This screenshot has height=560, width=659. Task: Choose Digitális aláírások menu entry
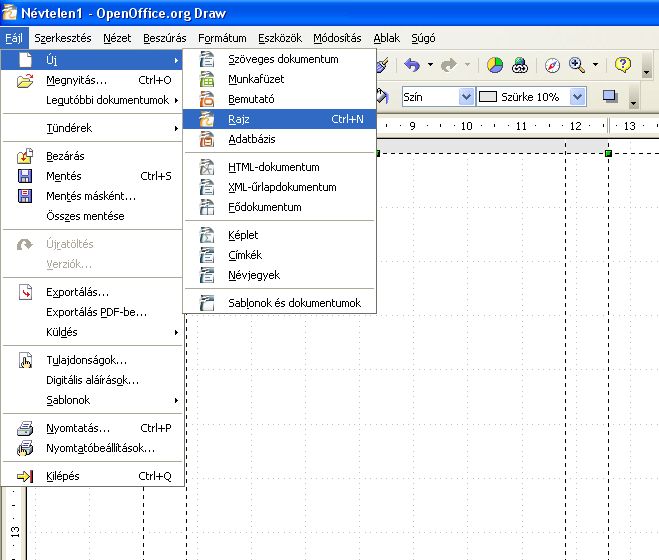(x=92, y=380)
